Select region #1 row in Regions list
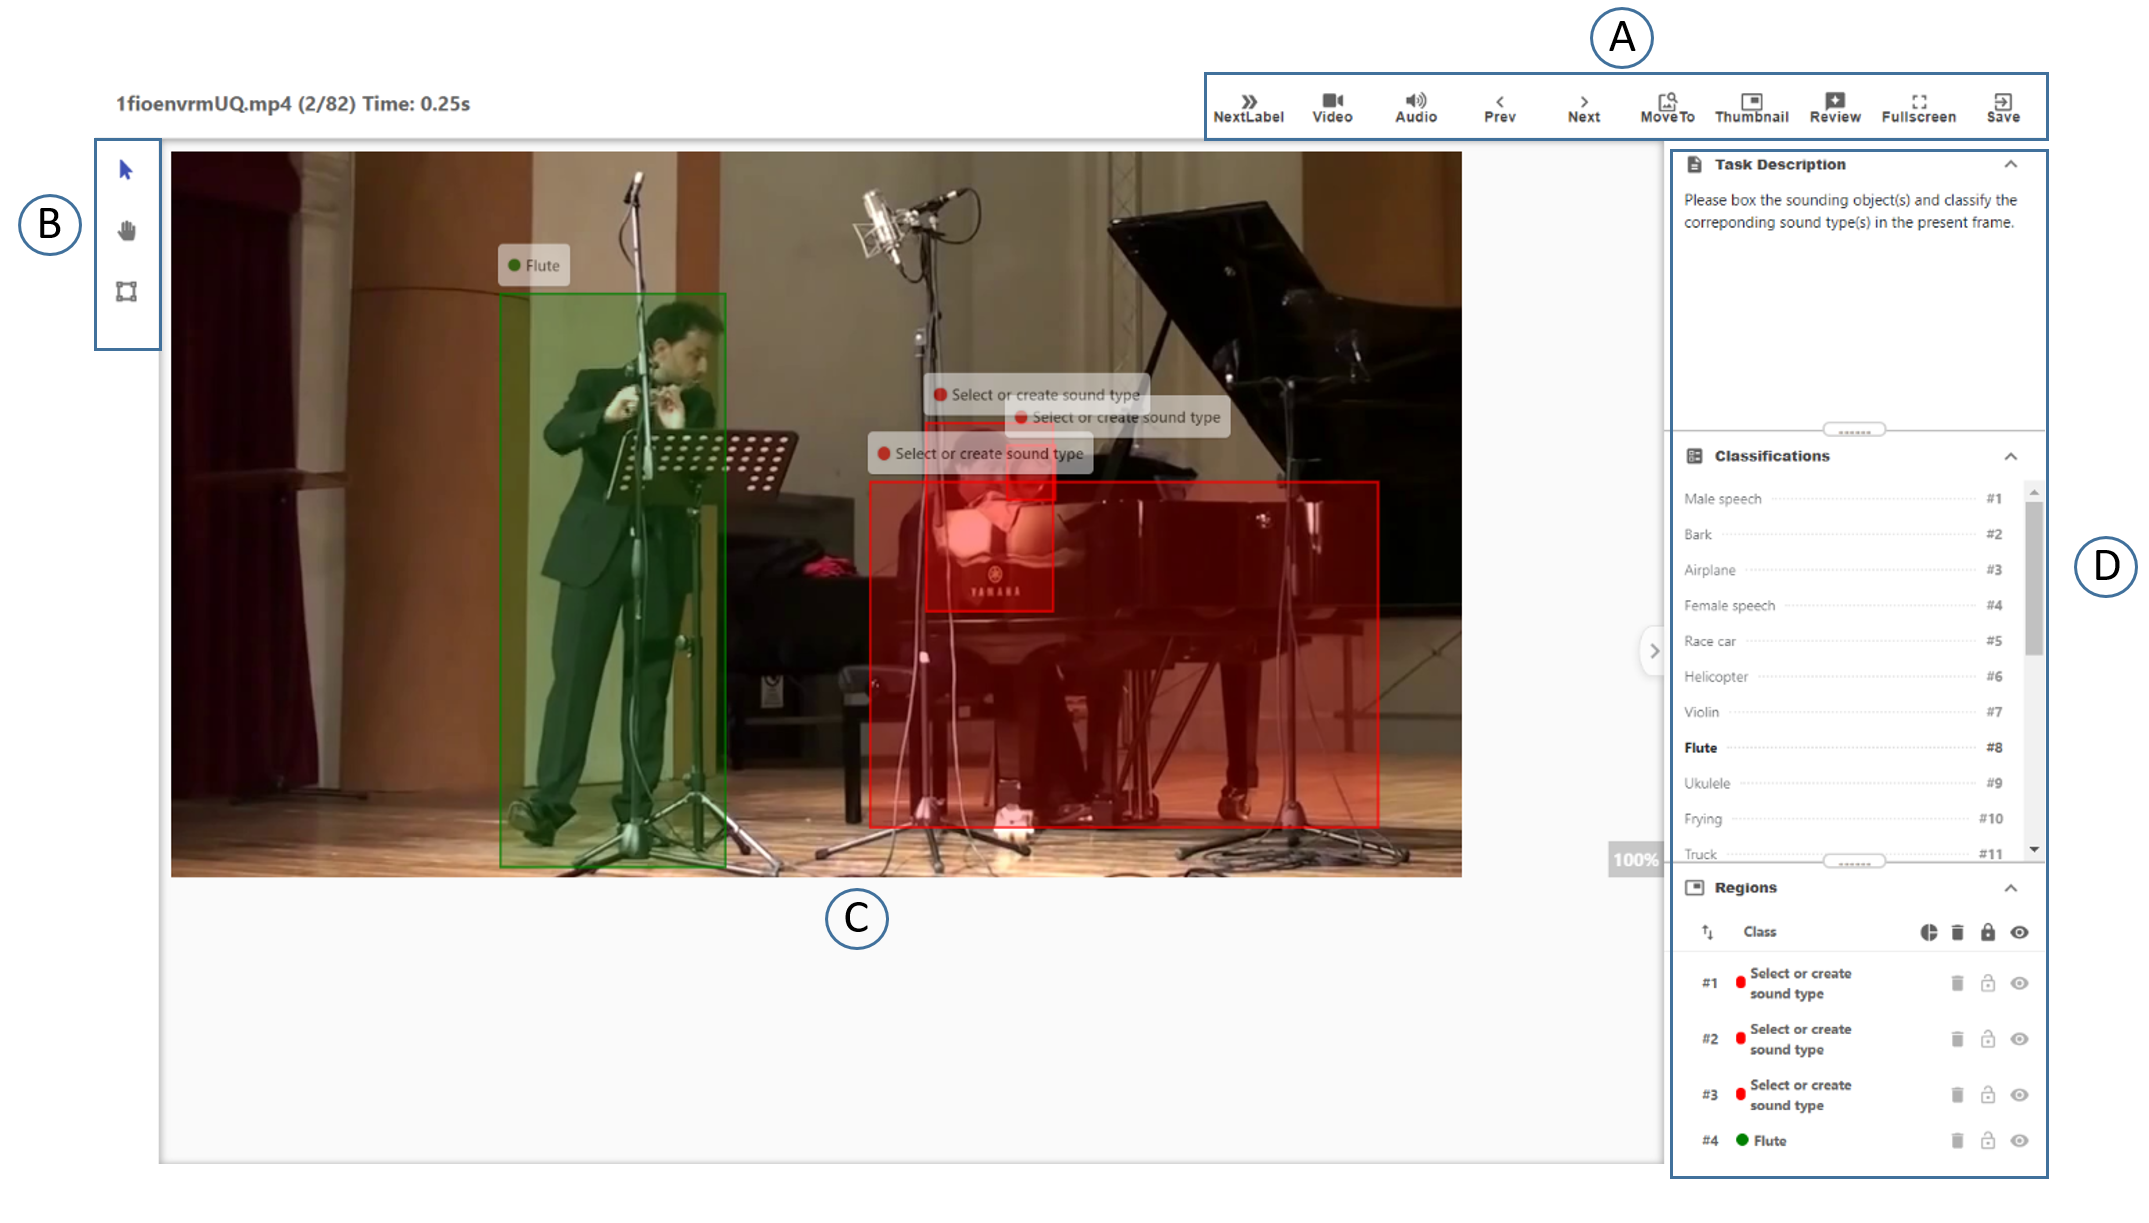Image resolution: width=2149 pixels, height=1223 pixels. click(x=1858, y=983)
